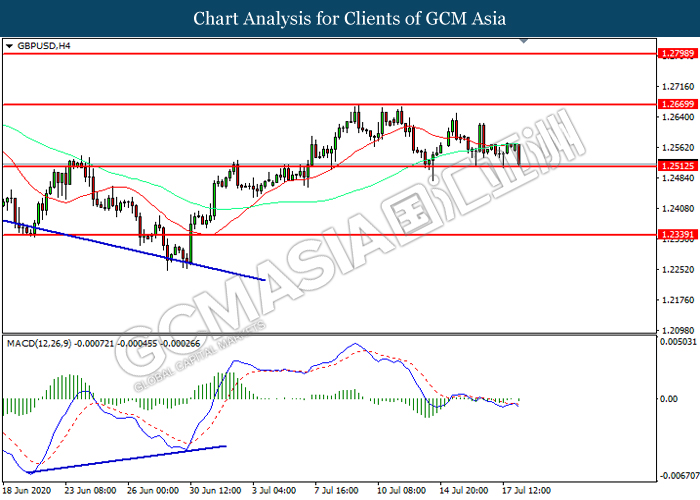Click the 3 Jul 04:00 time label
Screen dimensions: 700x500
click(274, 491)
